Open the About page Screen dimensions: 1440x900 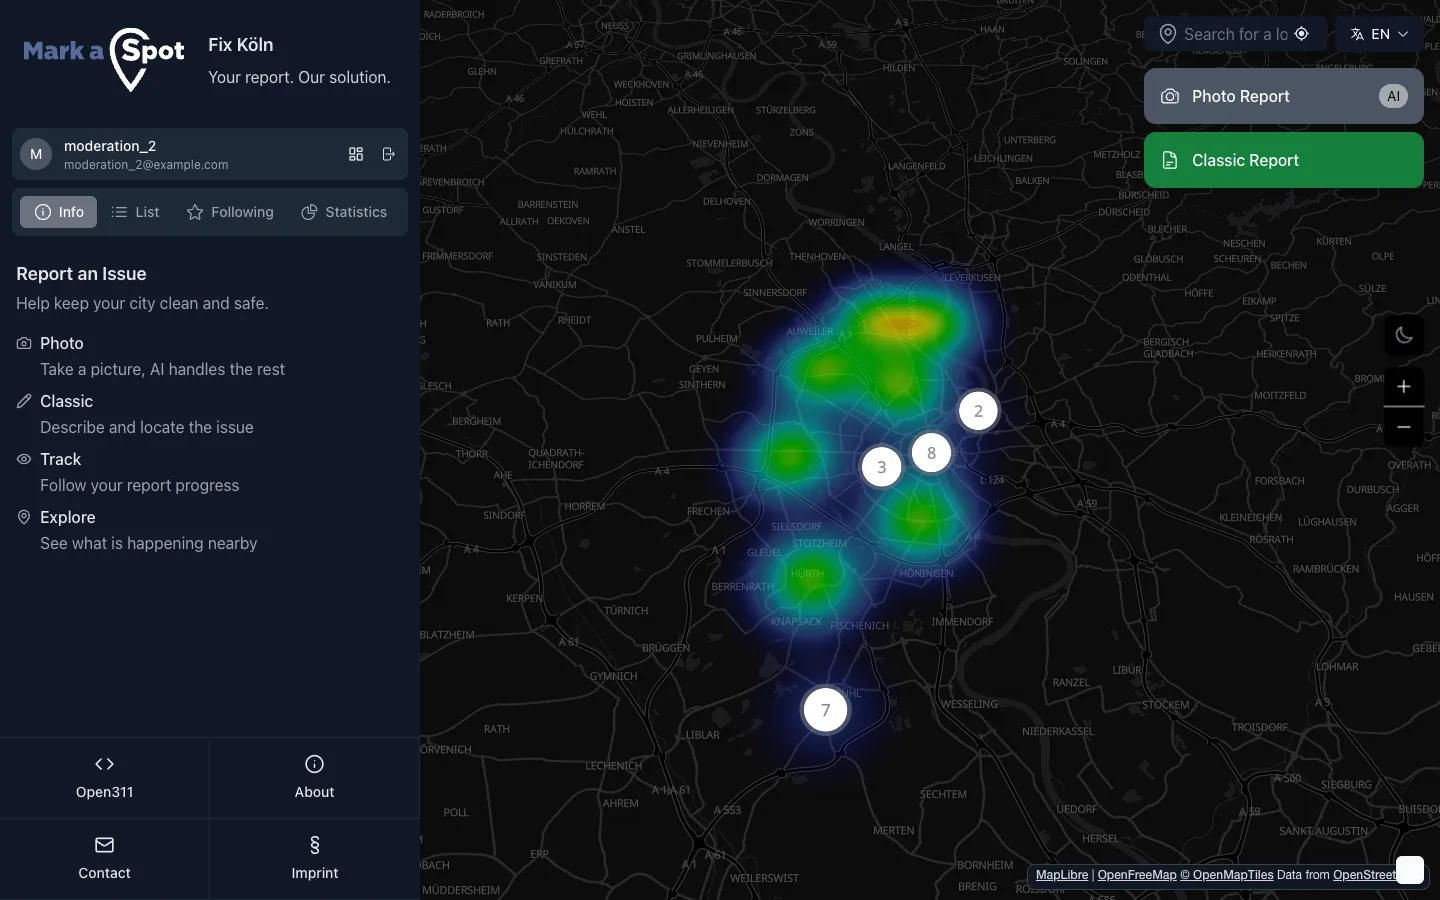pos(314,778)
